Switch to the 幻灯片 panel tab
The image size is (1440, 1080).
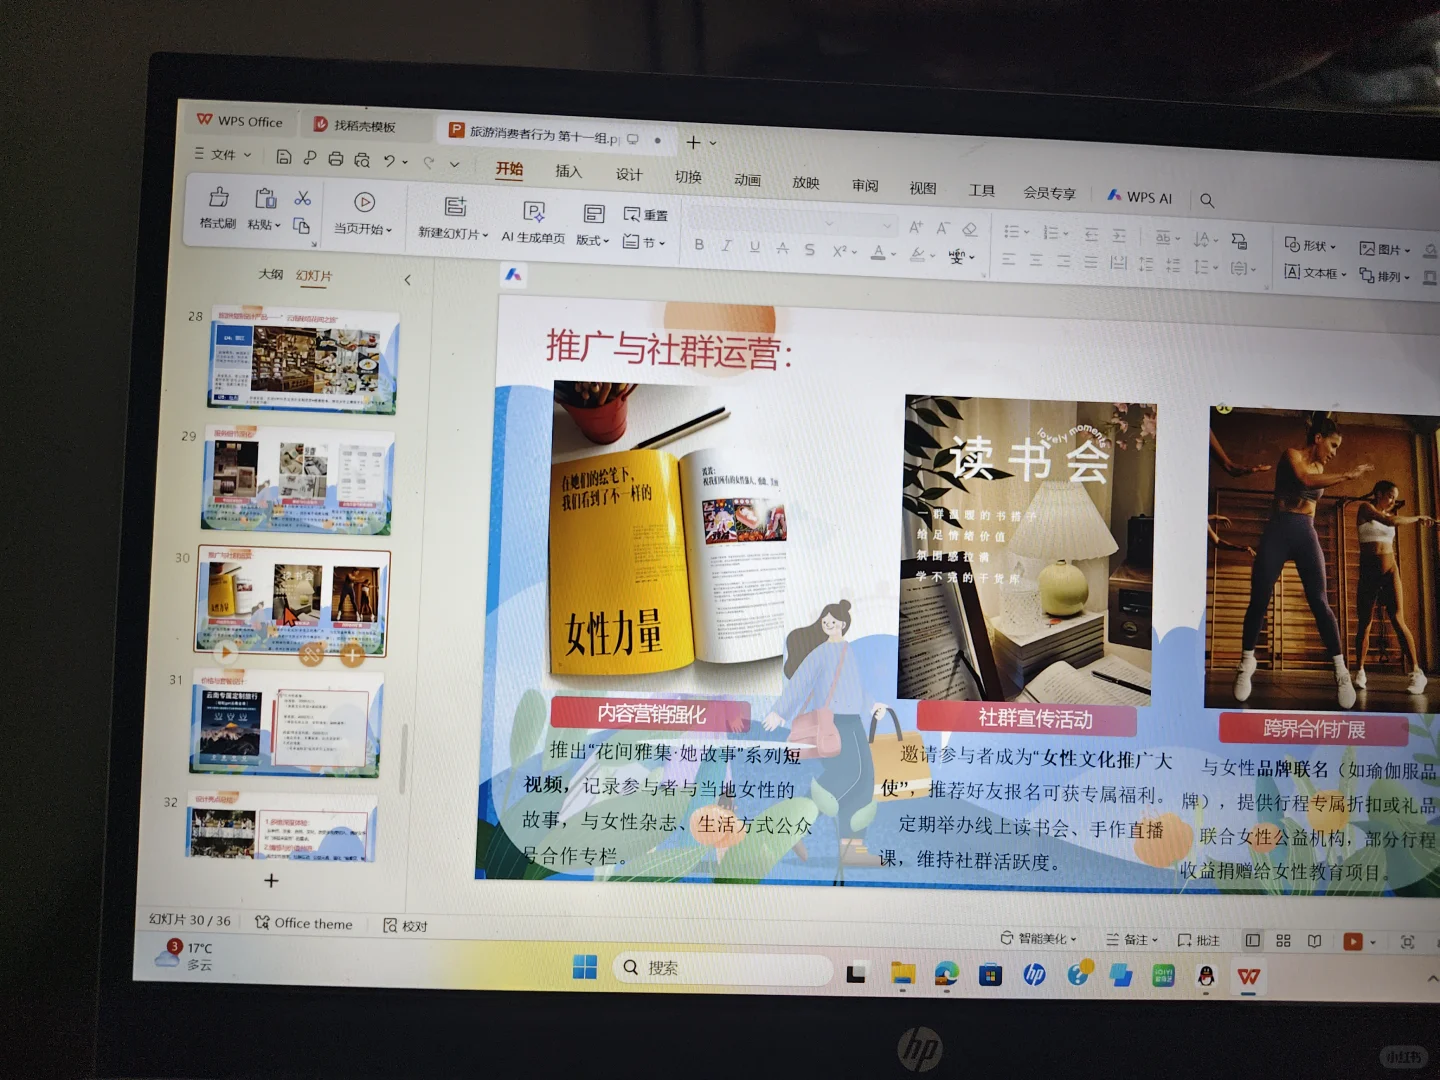313,276
